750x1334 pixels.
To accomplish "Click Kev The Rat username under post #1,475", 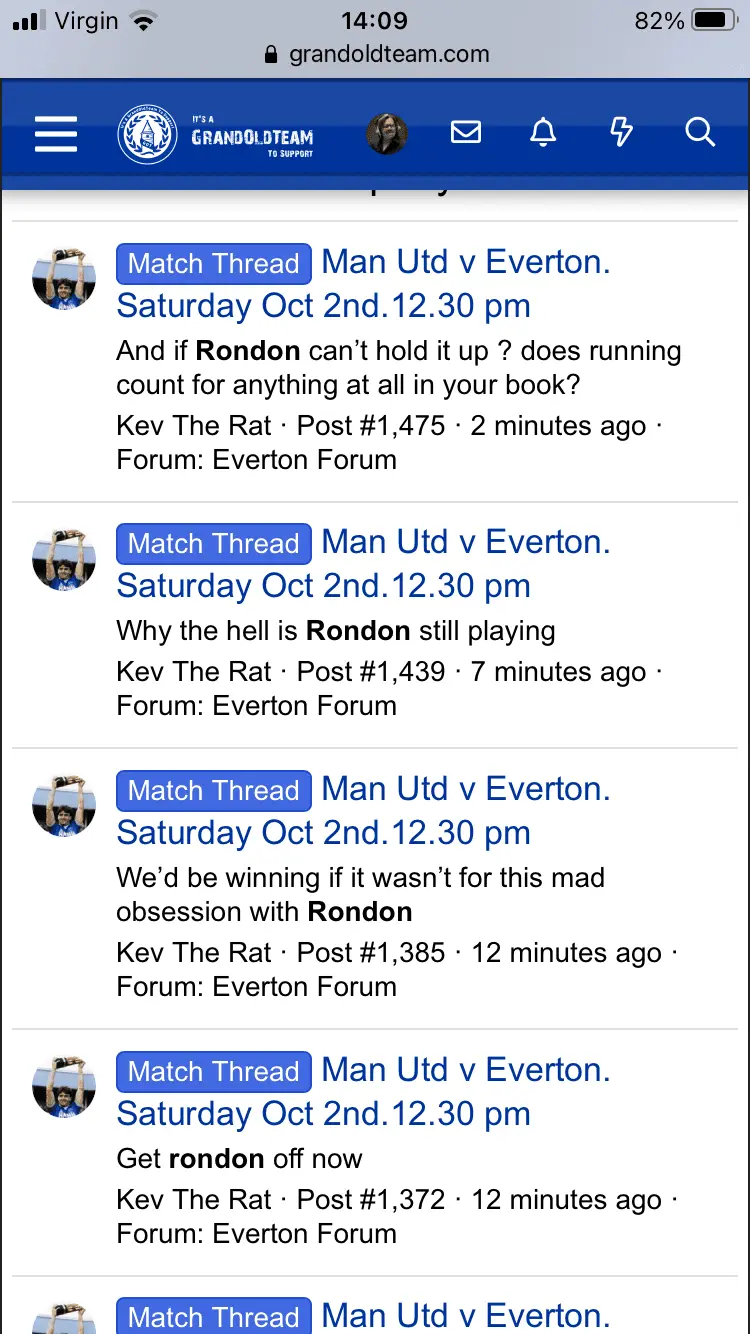I will pos(194,426).
